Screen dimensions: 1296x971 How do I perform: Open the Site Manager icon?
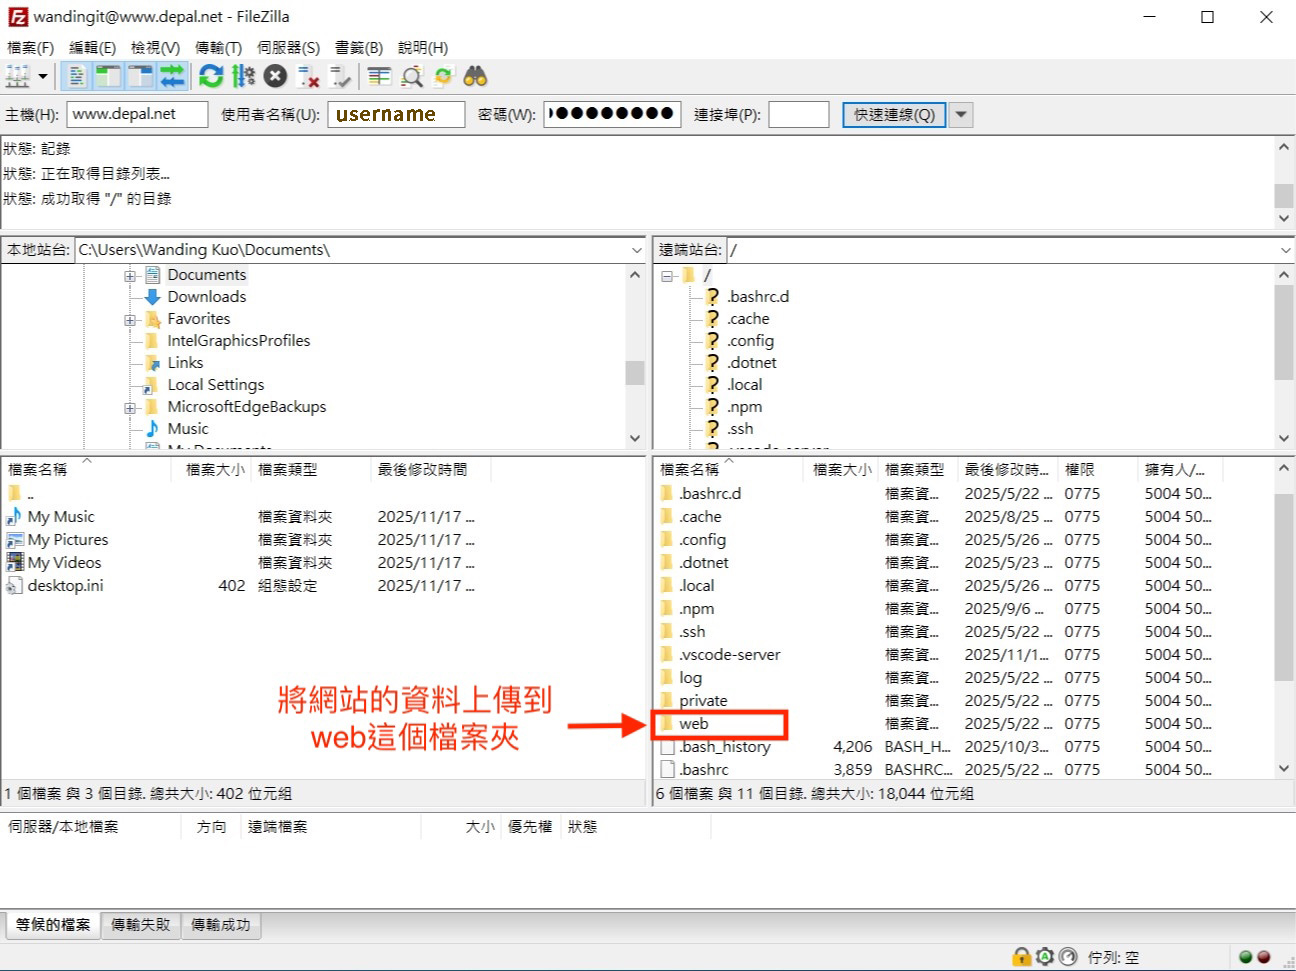(18, 76)
